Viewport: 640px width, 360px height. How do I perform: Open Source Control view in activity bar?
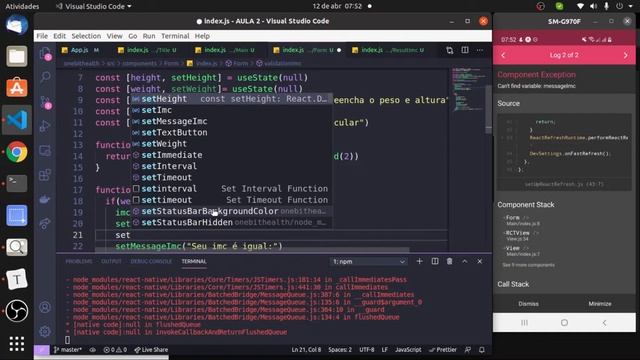45,102
